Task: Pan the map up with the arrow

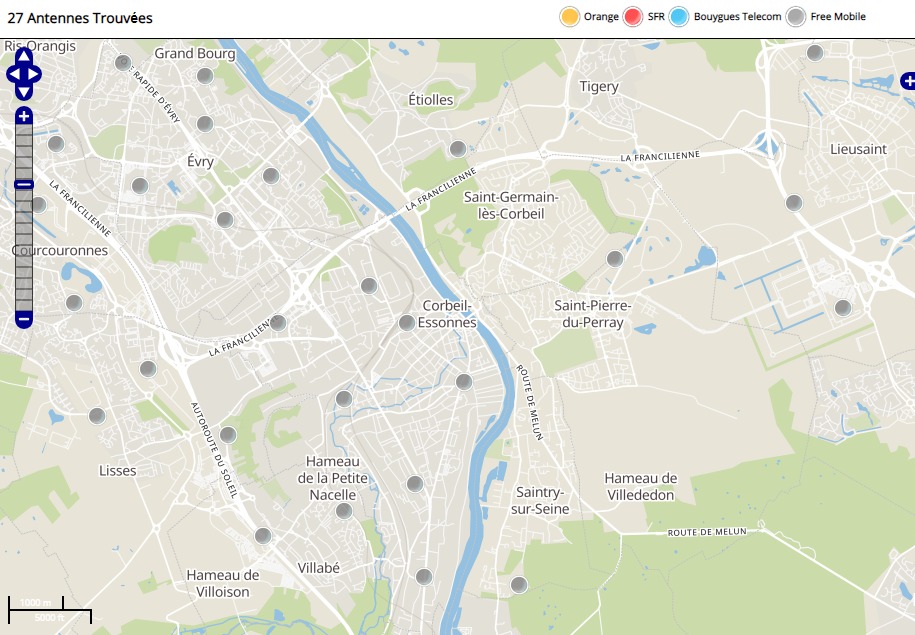Action: (24, 56)
